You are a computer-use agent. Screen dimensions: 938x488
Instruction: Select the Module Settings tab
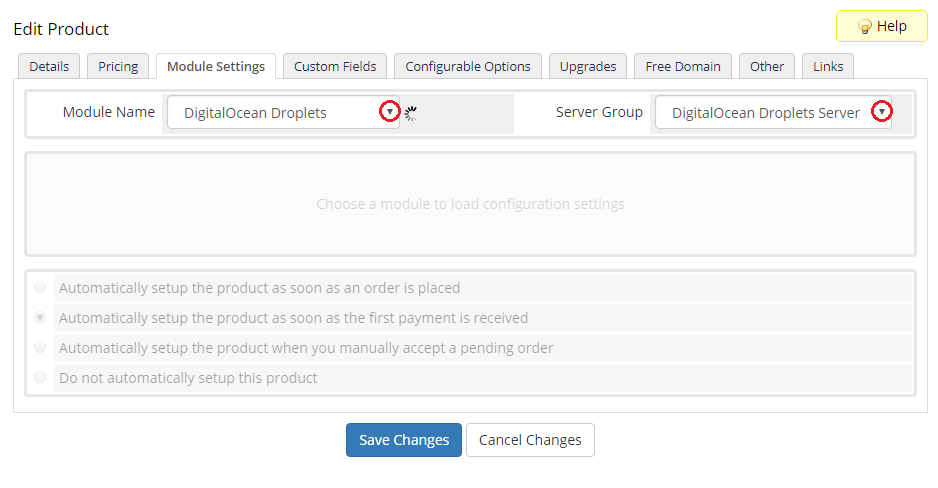pos(216,66)
